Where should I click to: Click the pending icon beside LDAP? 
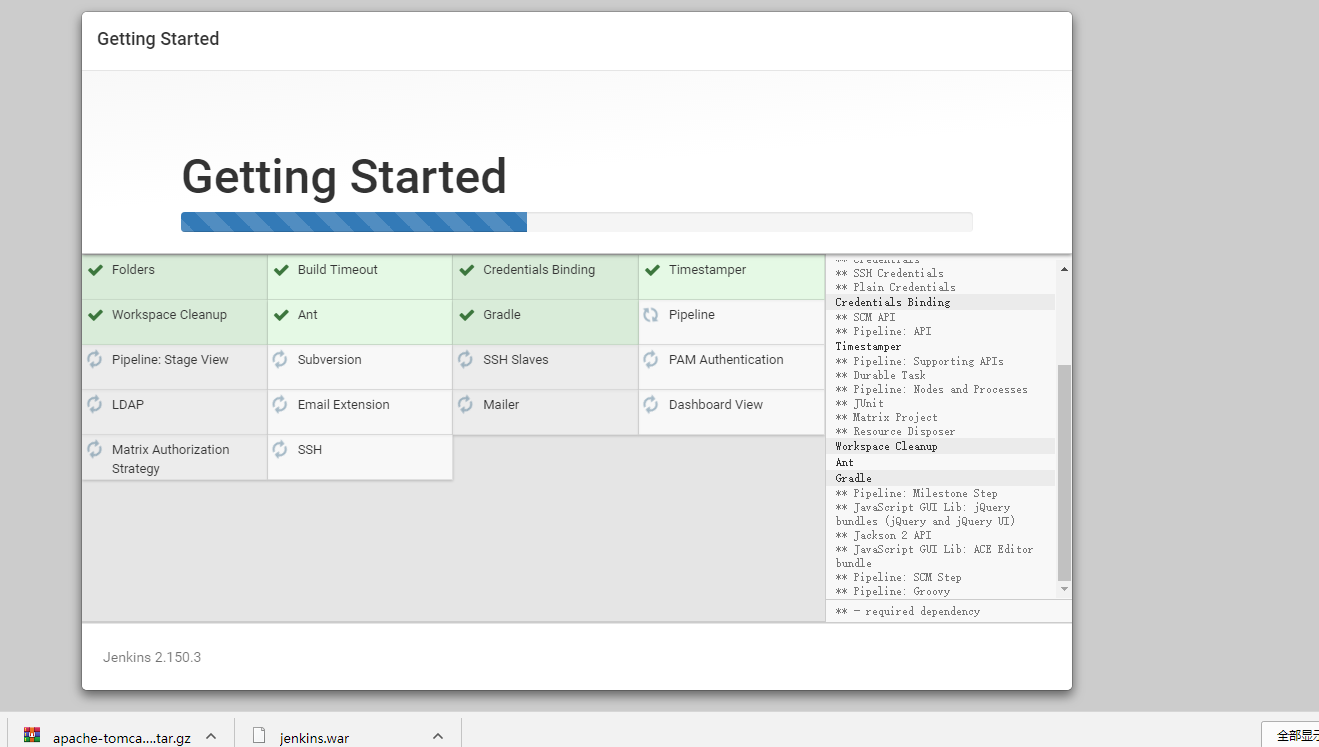(94, 404)
